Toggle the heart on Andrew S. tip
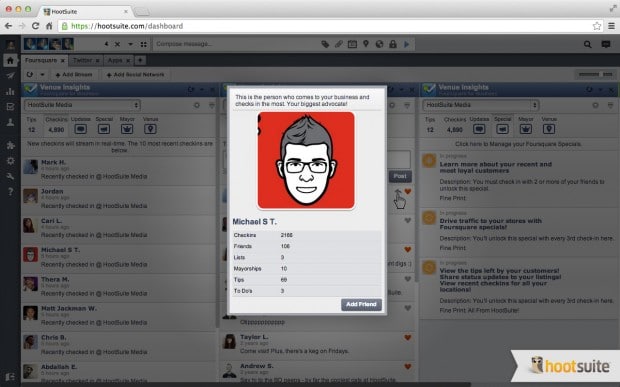Screen dimensions: 620x387 [x=408, y=367]
